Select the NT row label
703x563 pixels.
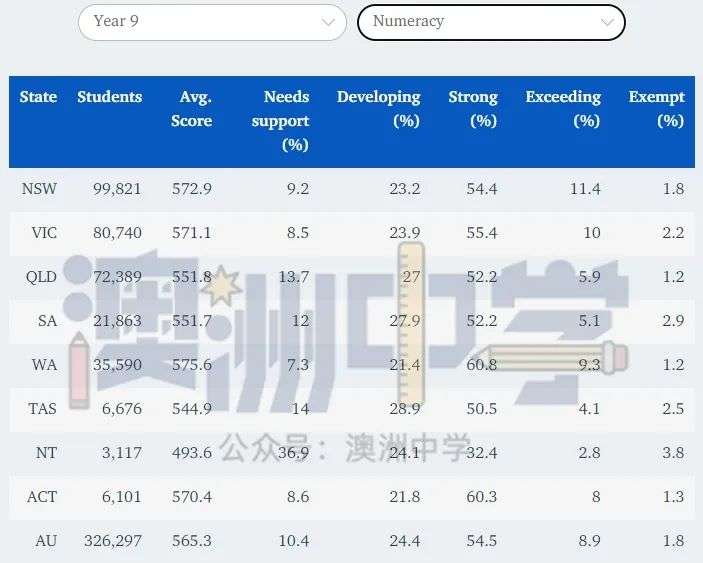point(46,453)
